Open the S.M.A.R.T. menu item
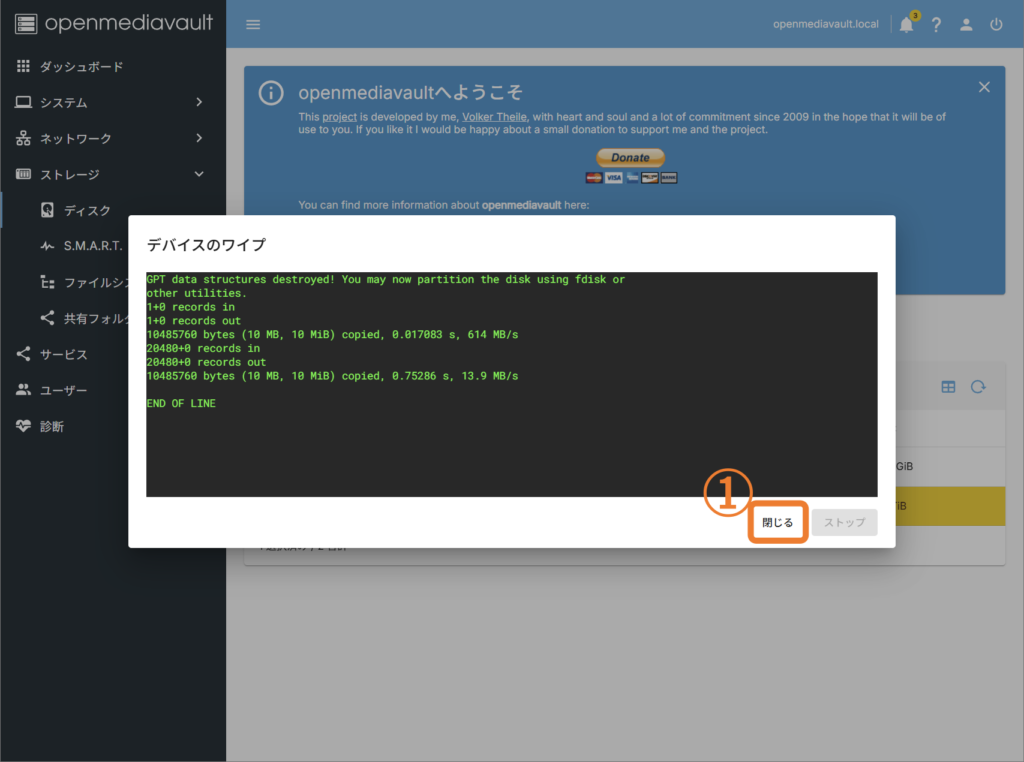The height and width of the screenshot is (762, 1024). click(x=93, y=246)
